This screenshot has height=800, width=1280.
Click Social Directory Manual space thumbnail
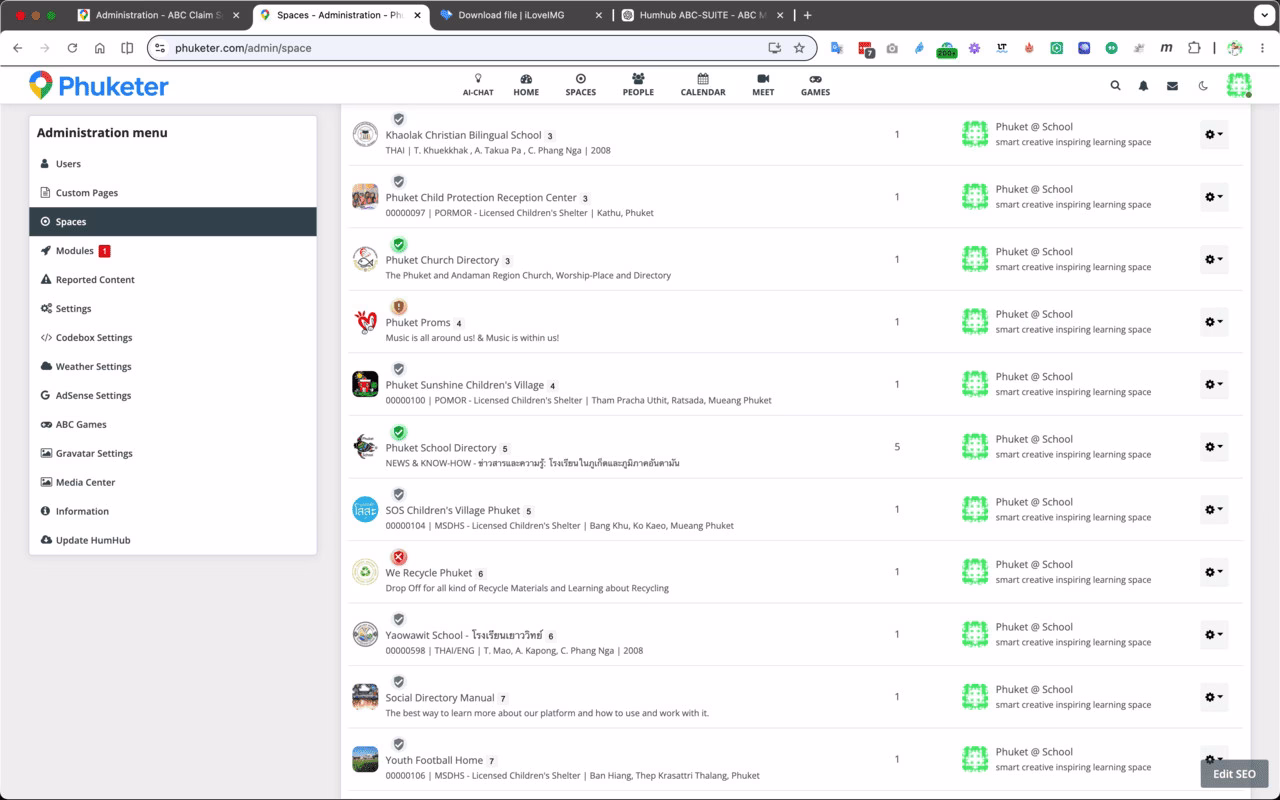(x=365, y=697)
